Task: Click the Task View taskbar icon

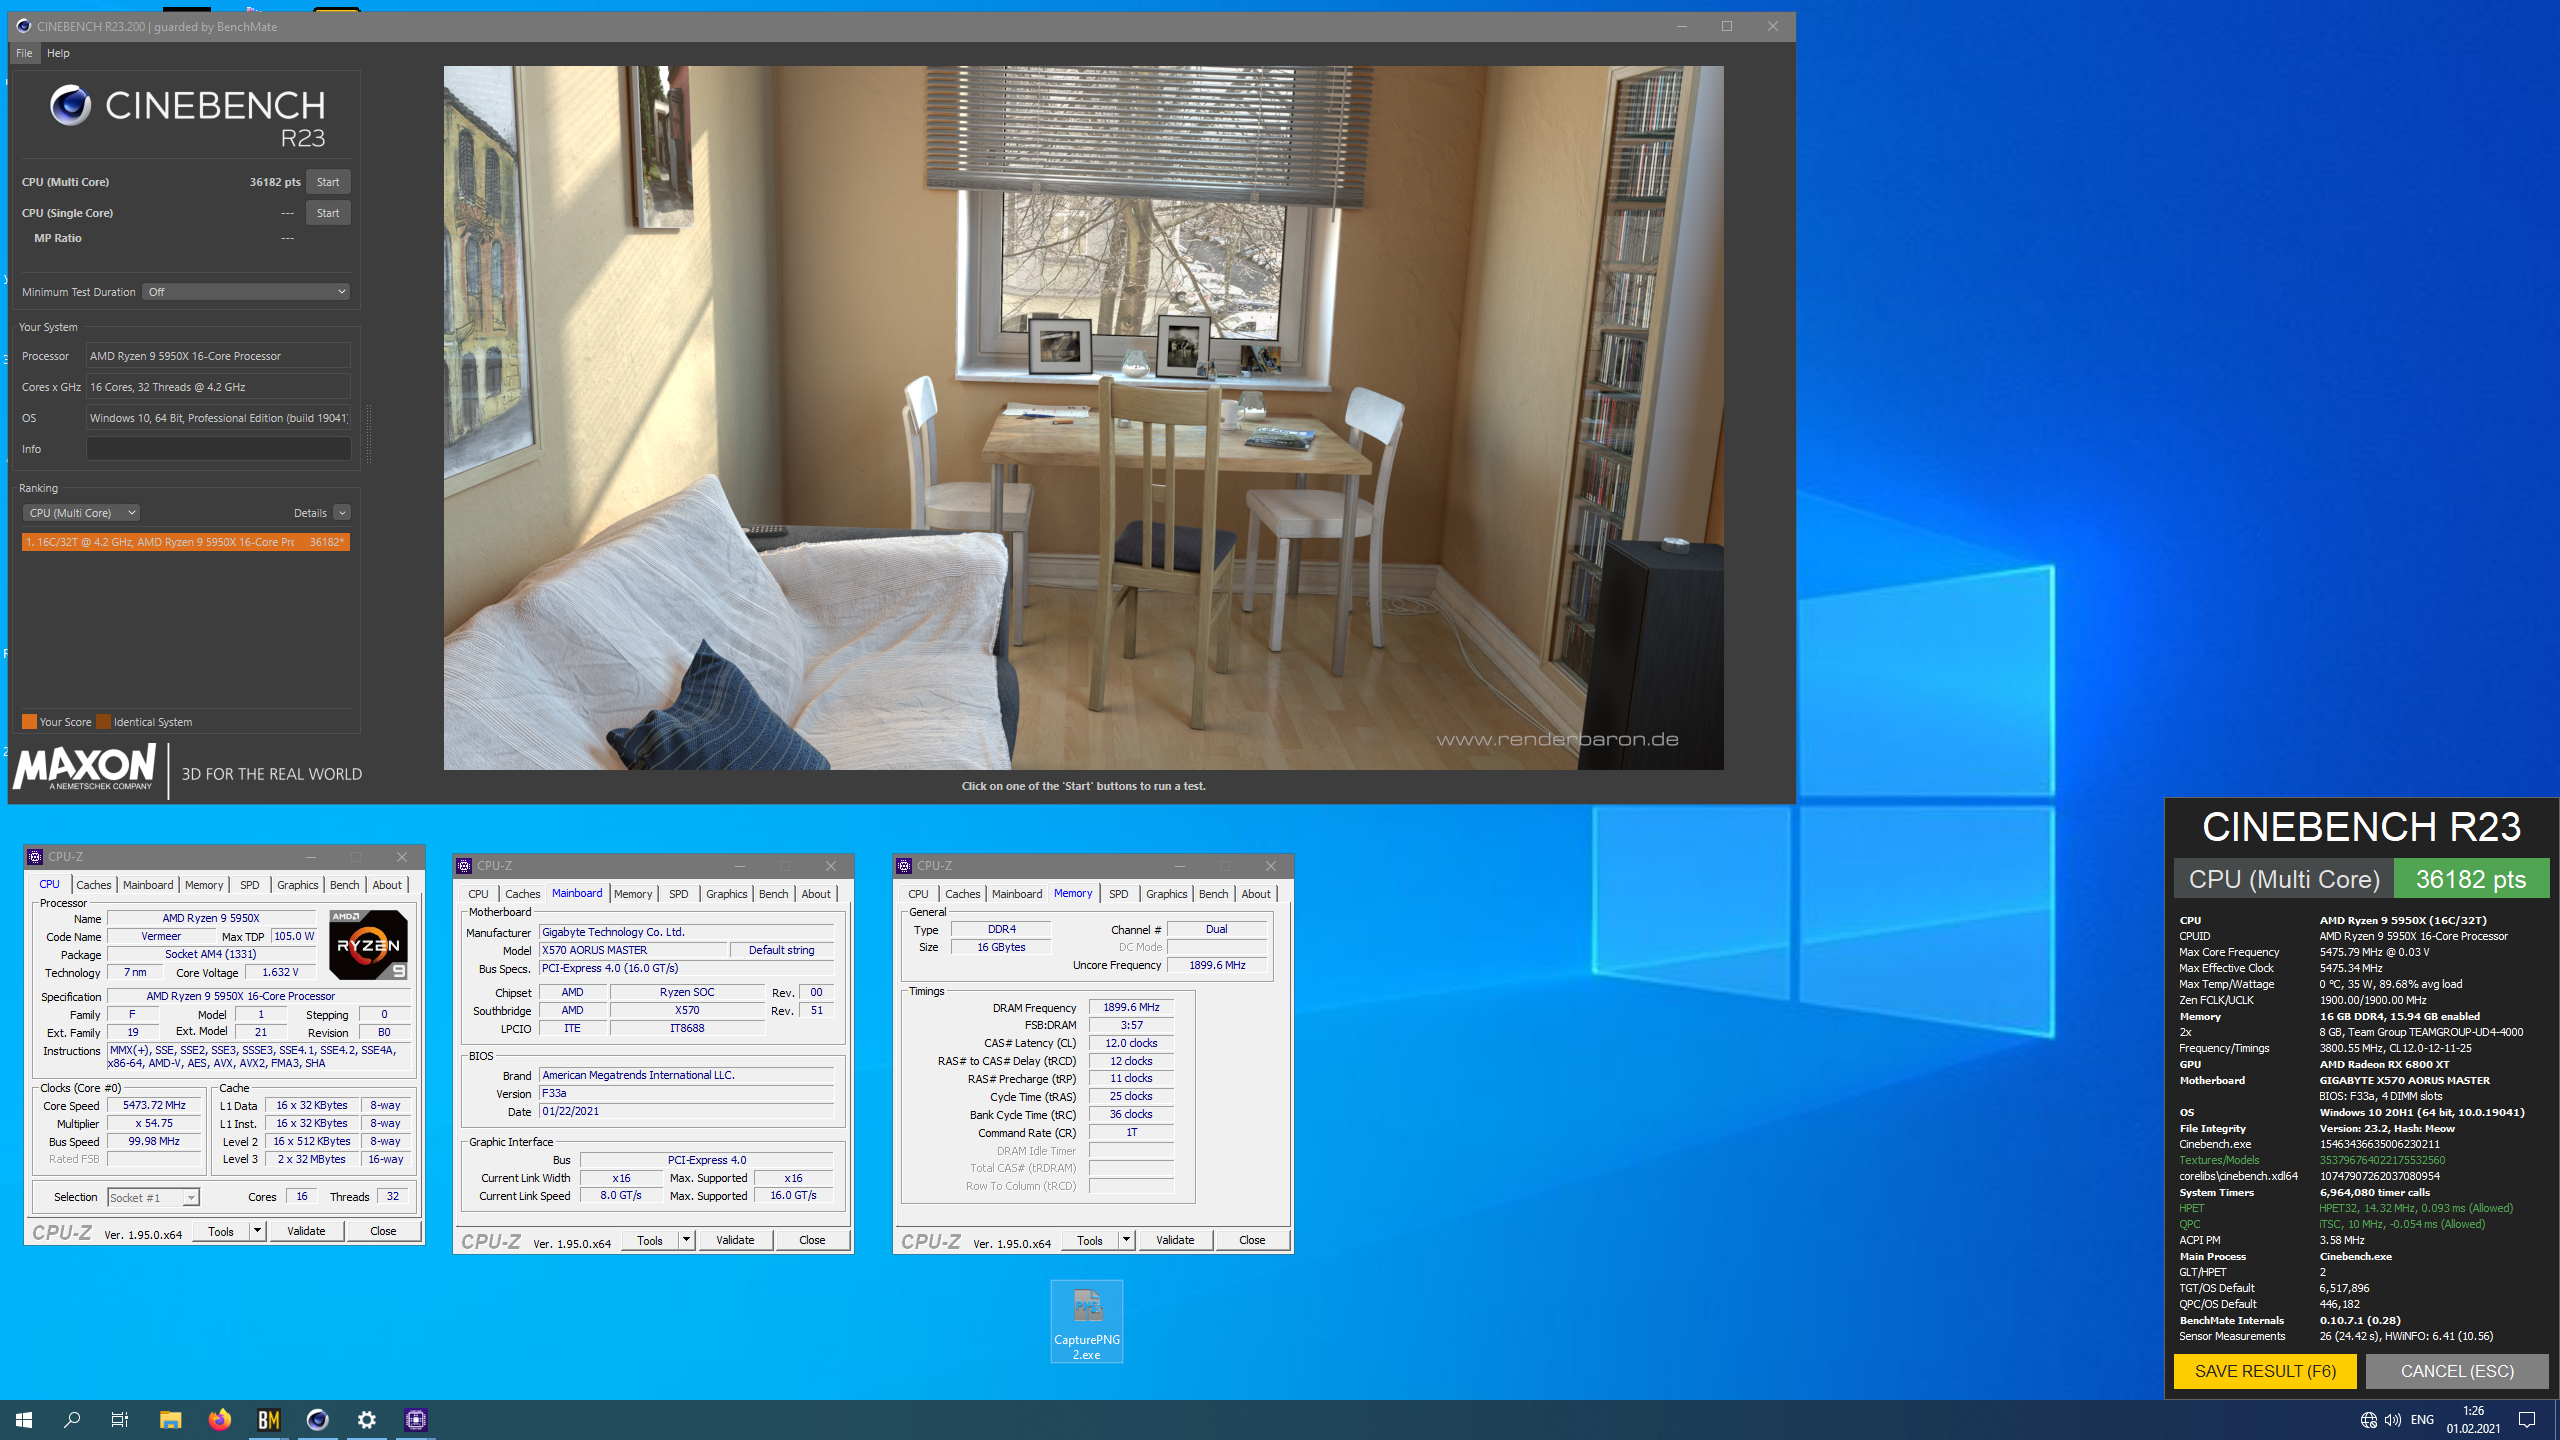Action: coord(120,1419)
